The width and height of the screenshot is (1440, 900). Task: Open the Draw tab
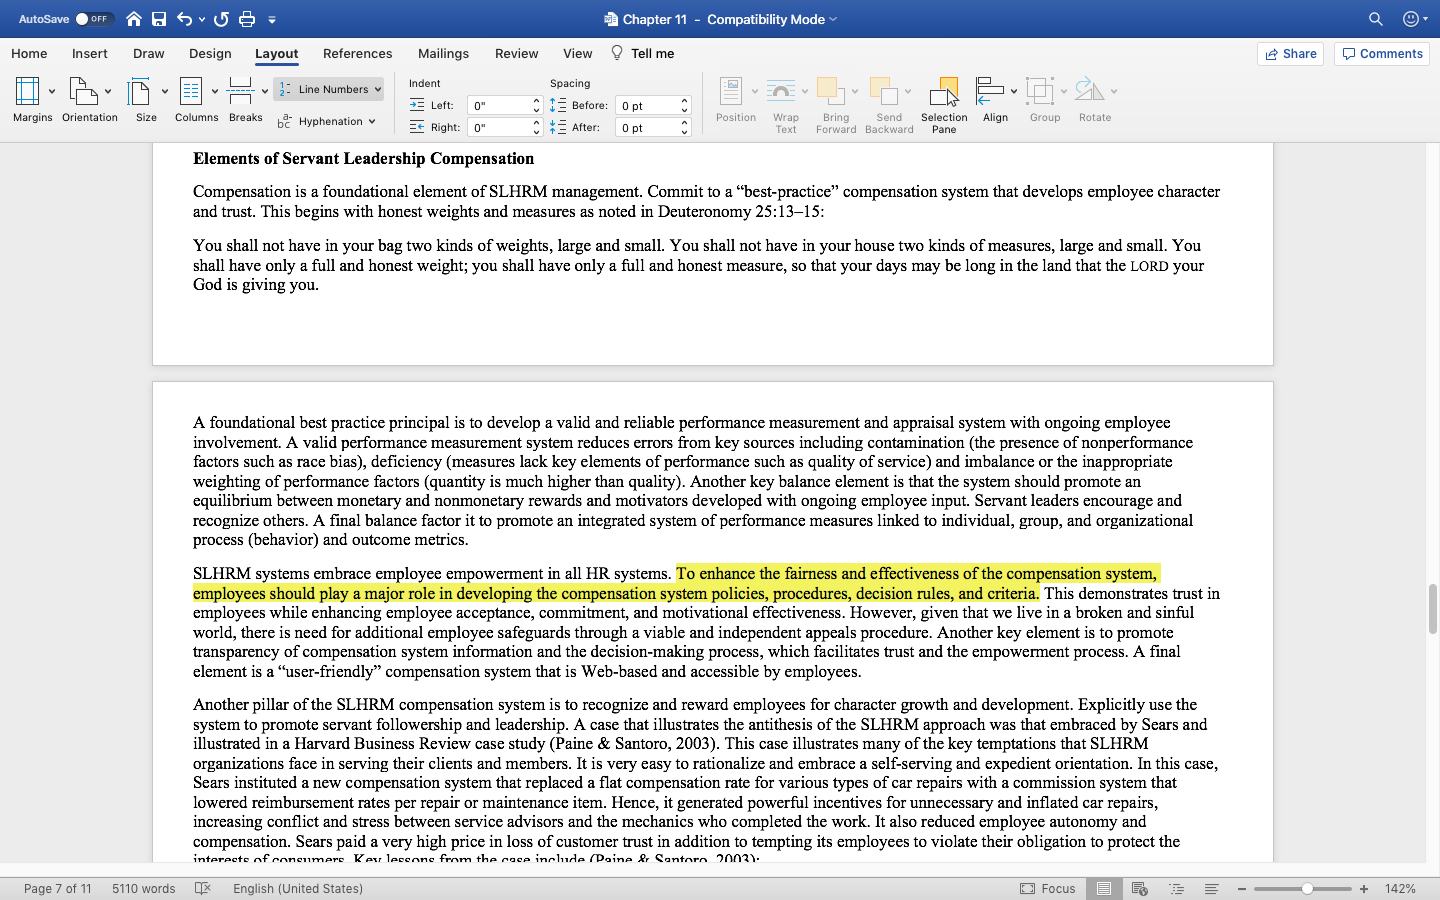149,54
